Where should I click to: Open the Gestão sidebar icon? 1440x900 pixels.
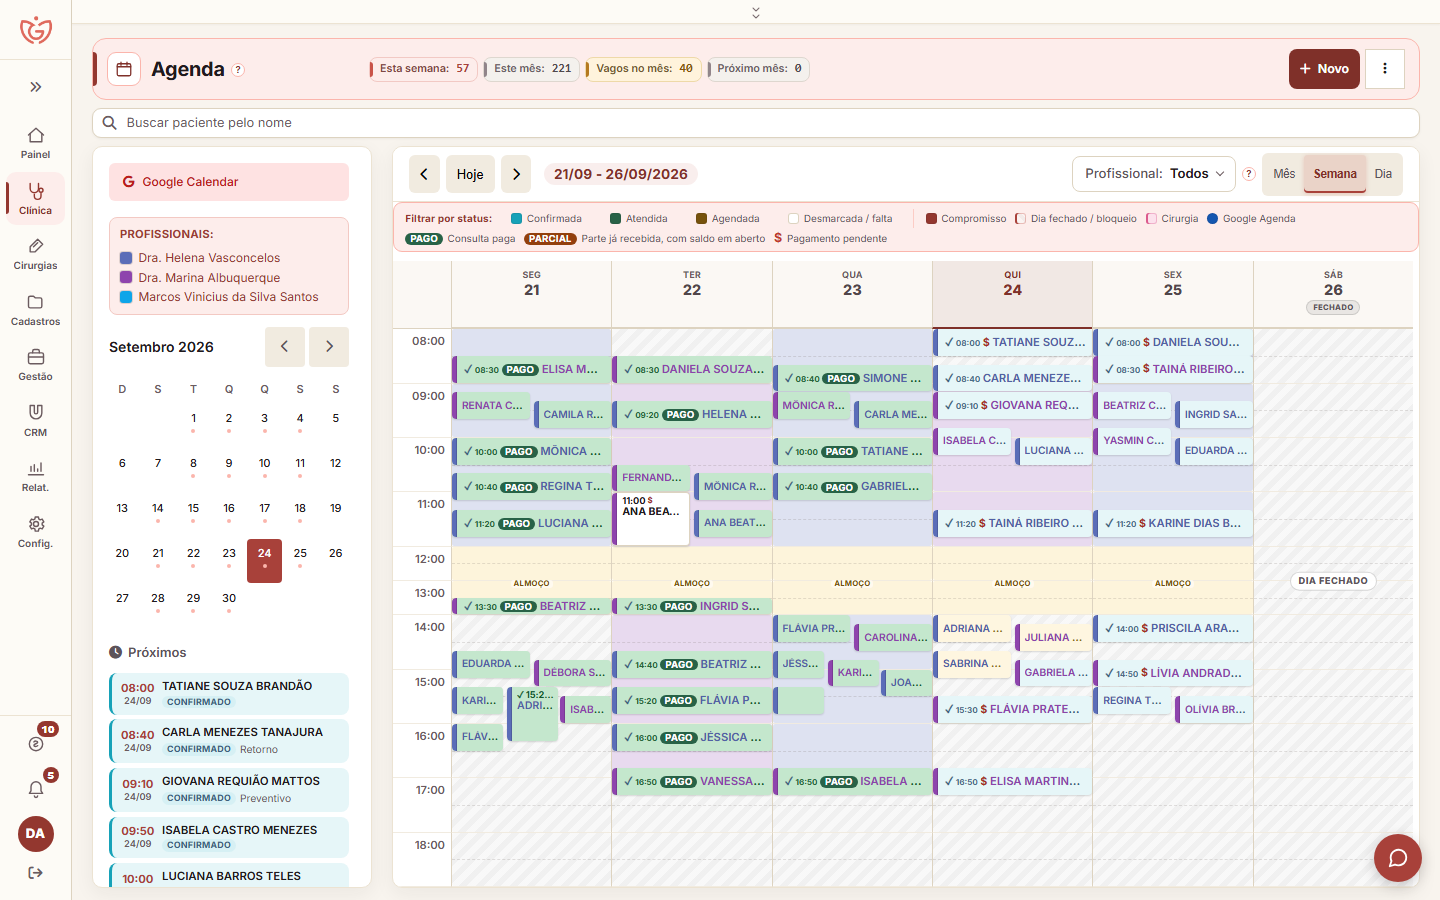point(35,364)
